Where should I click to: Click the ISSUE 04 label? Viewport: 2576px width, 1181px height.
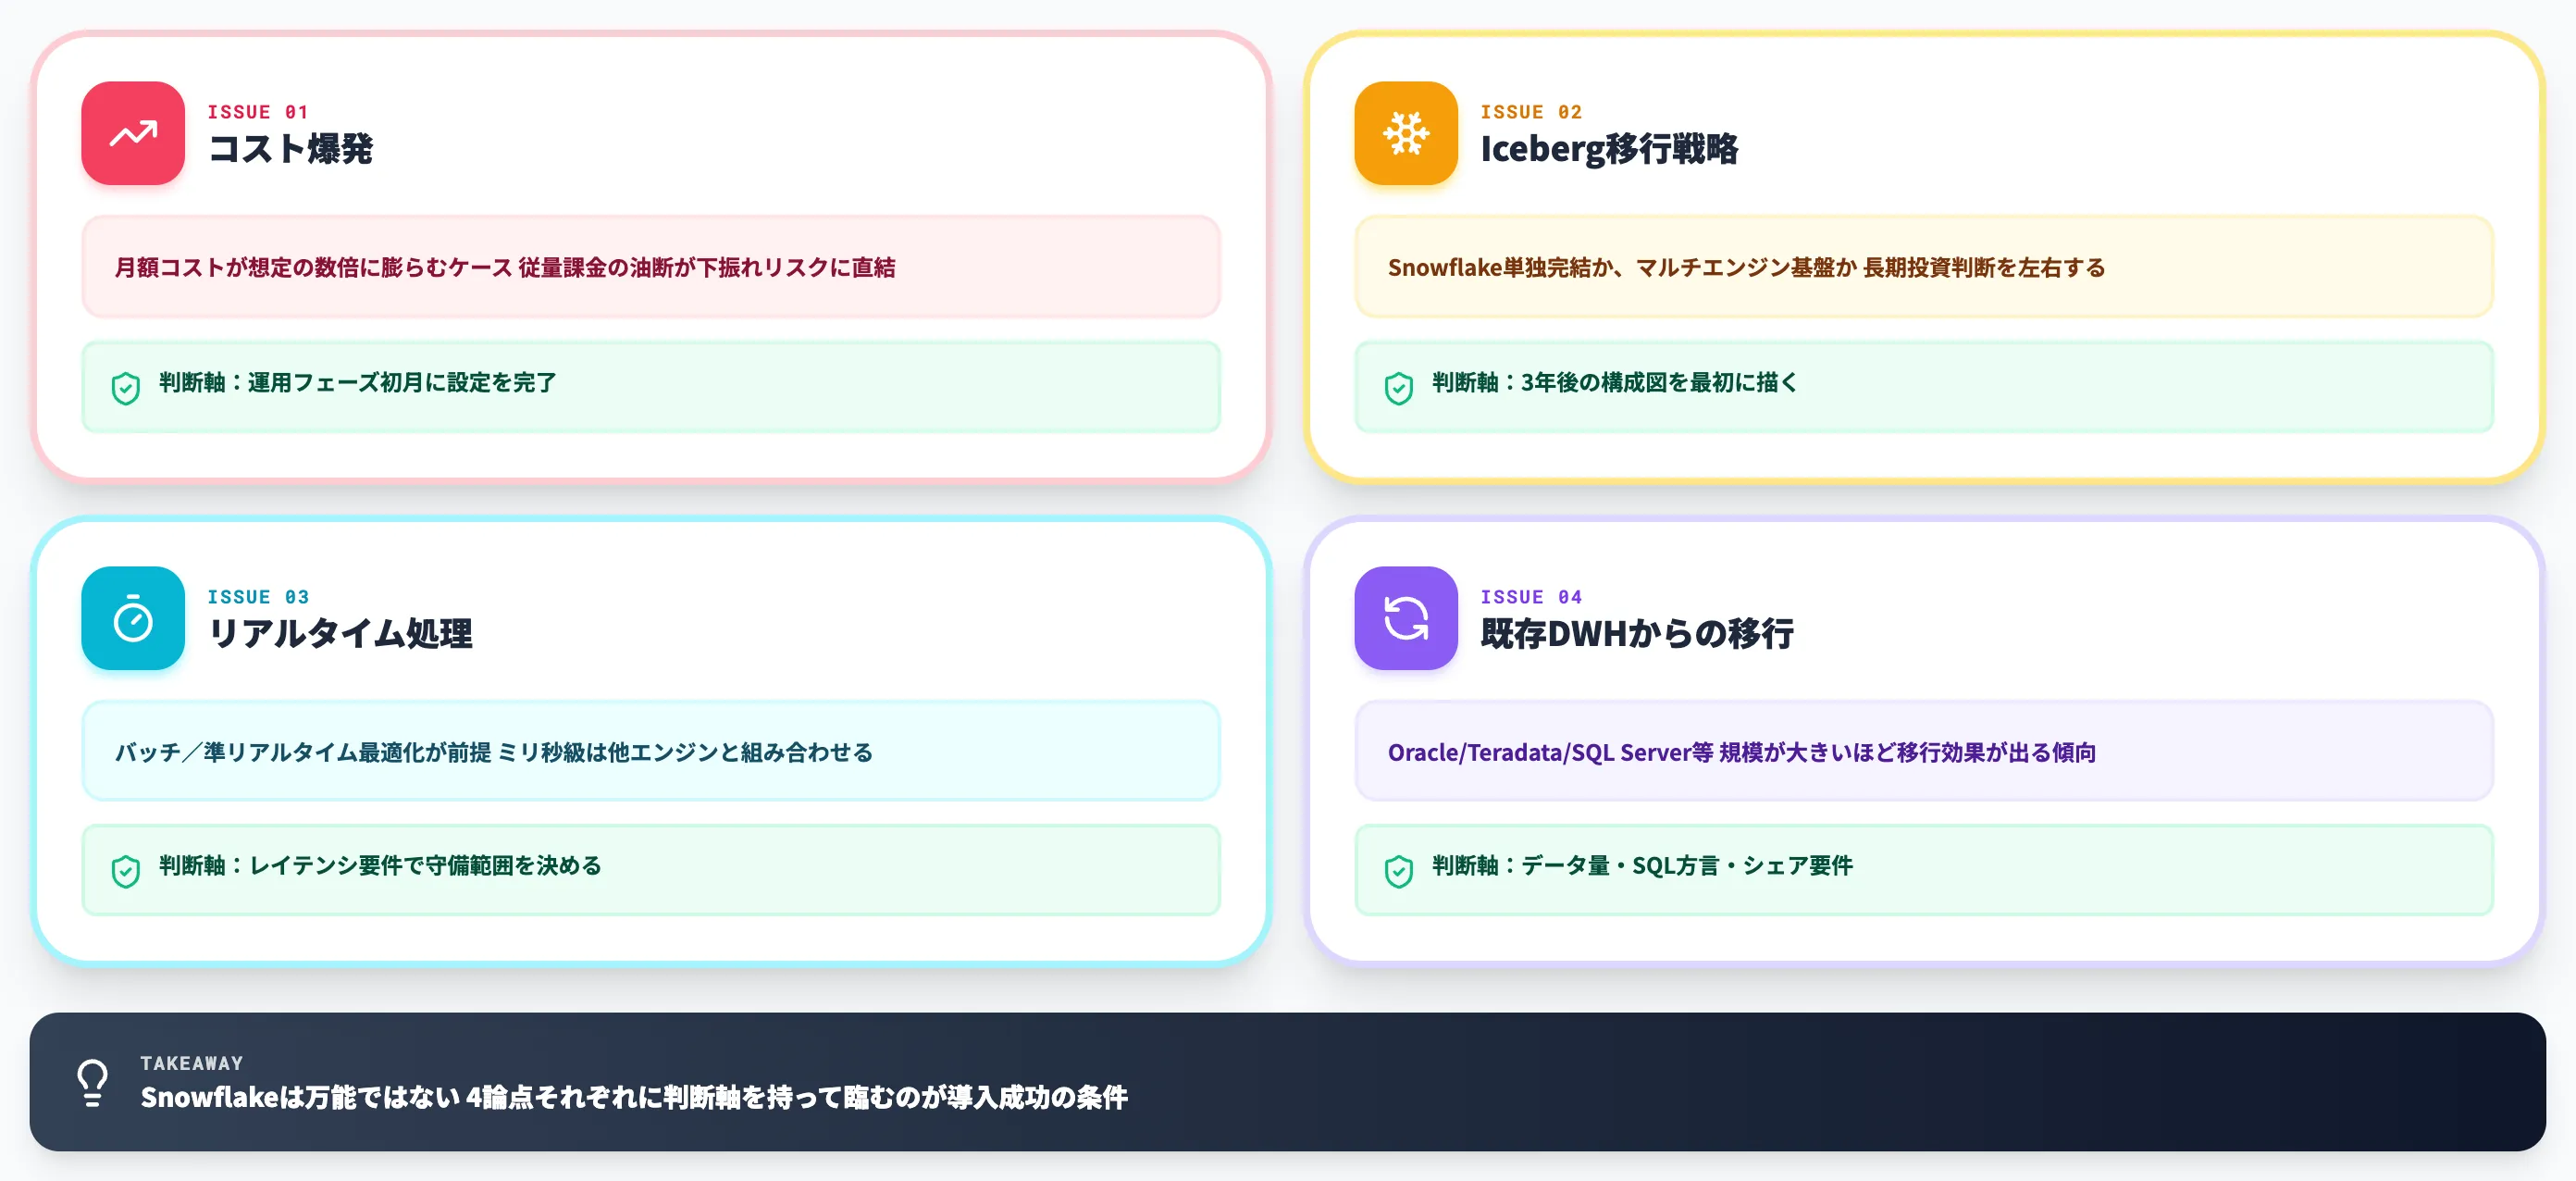(x=1531, y=597)
